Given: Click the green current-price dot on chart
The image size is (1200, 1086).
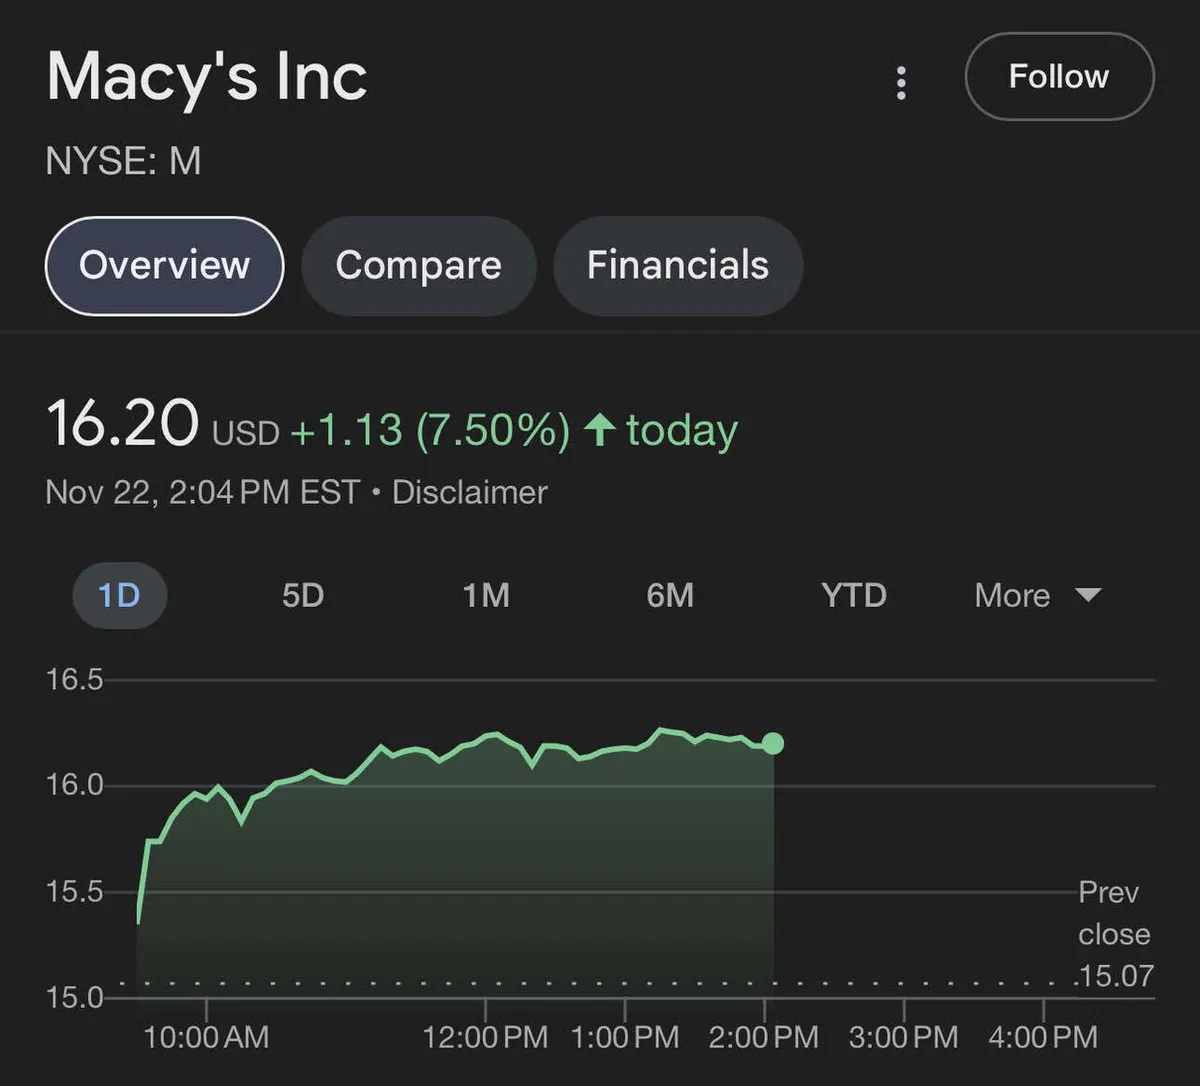Looking at the screenshot, I should pyautogui.click(x=772, y=743).
